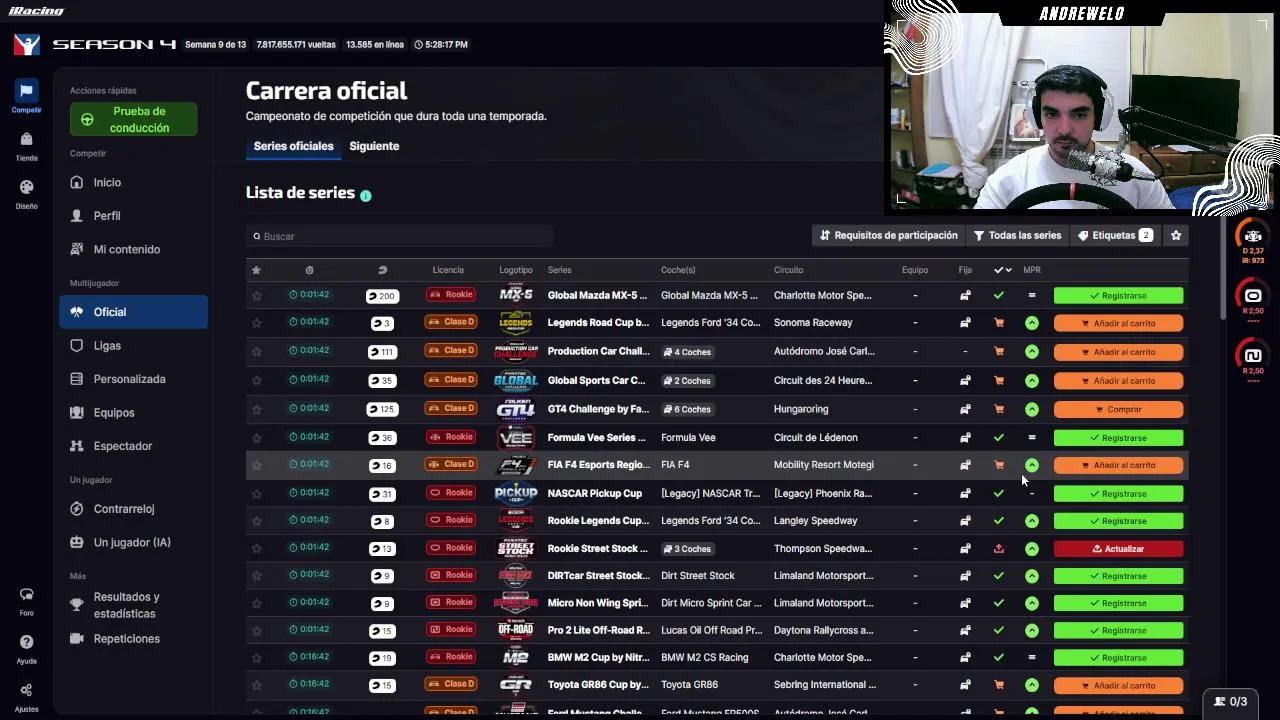Screen dimensions: 1280x720
Task: Open the Competir flag icon in the sidebar
Action: pos(27,91)
